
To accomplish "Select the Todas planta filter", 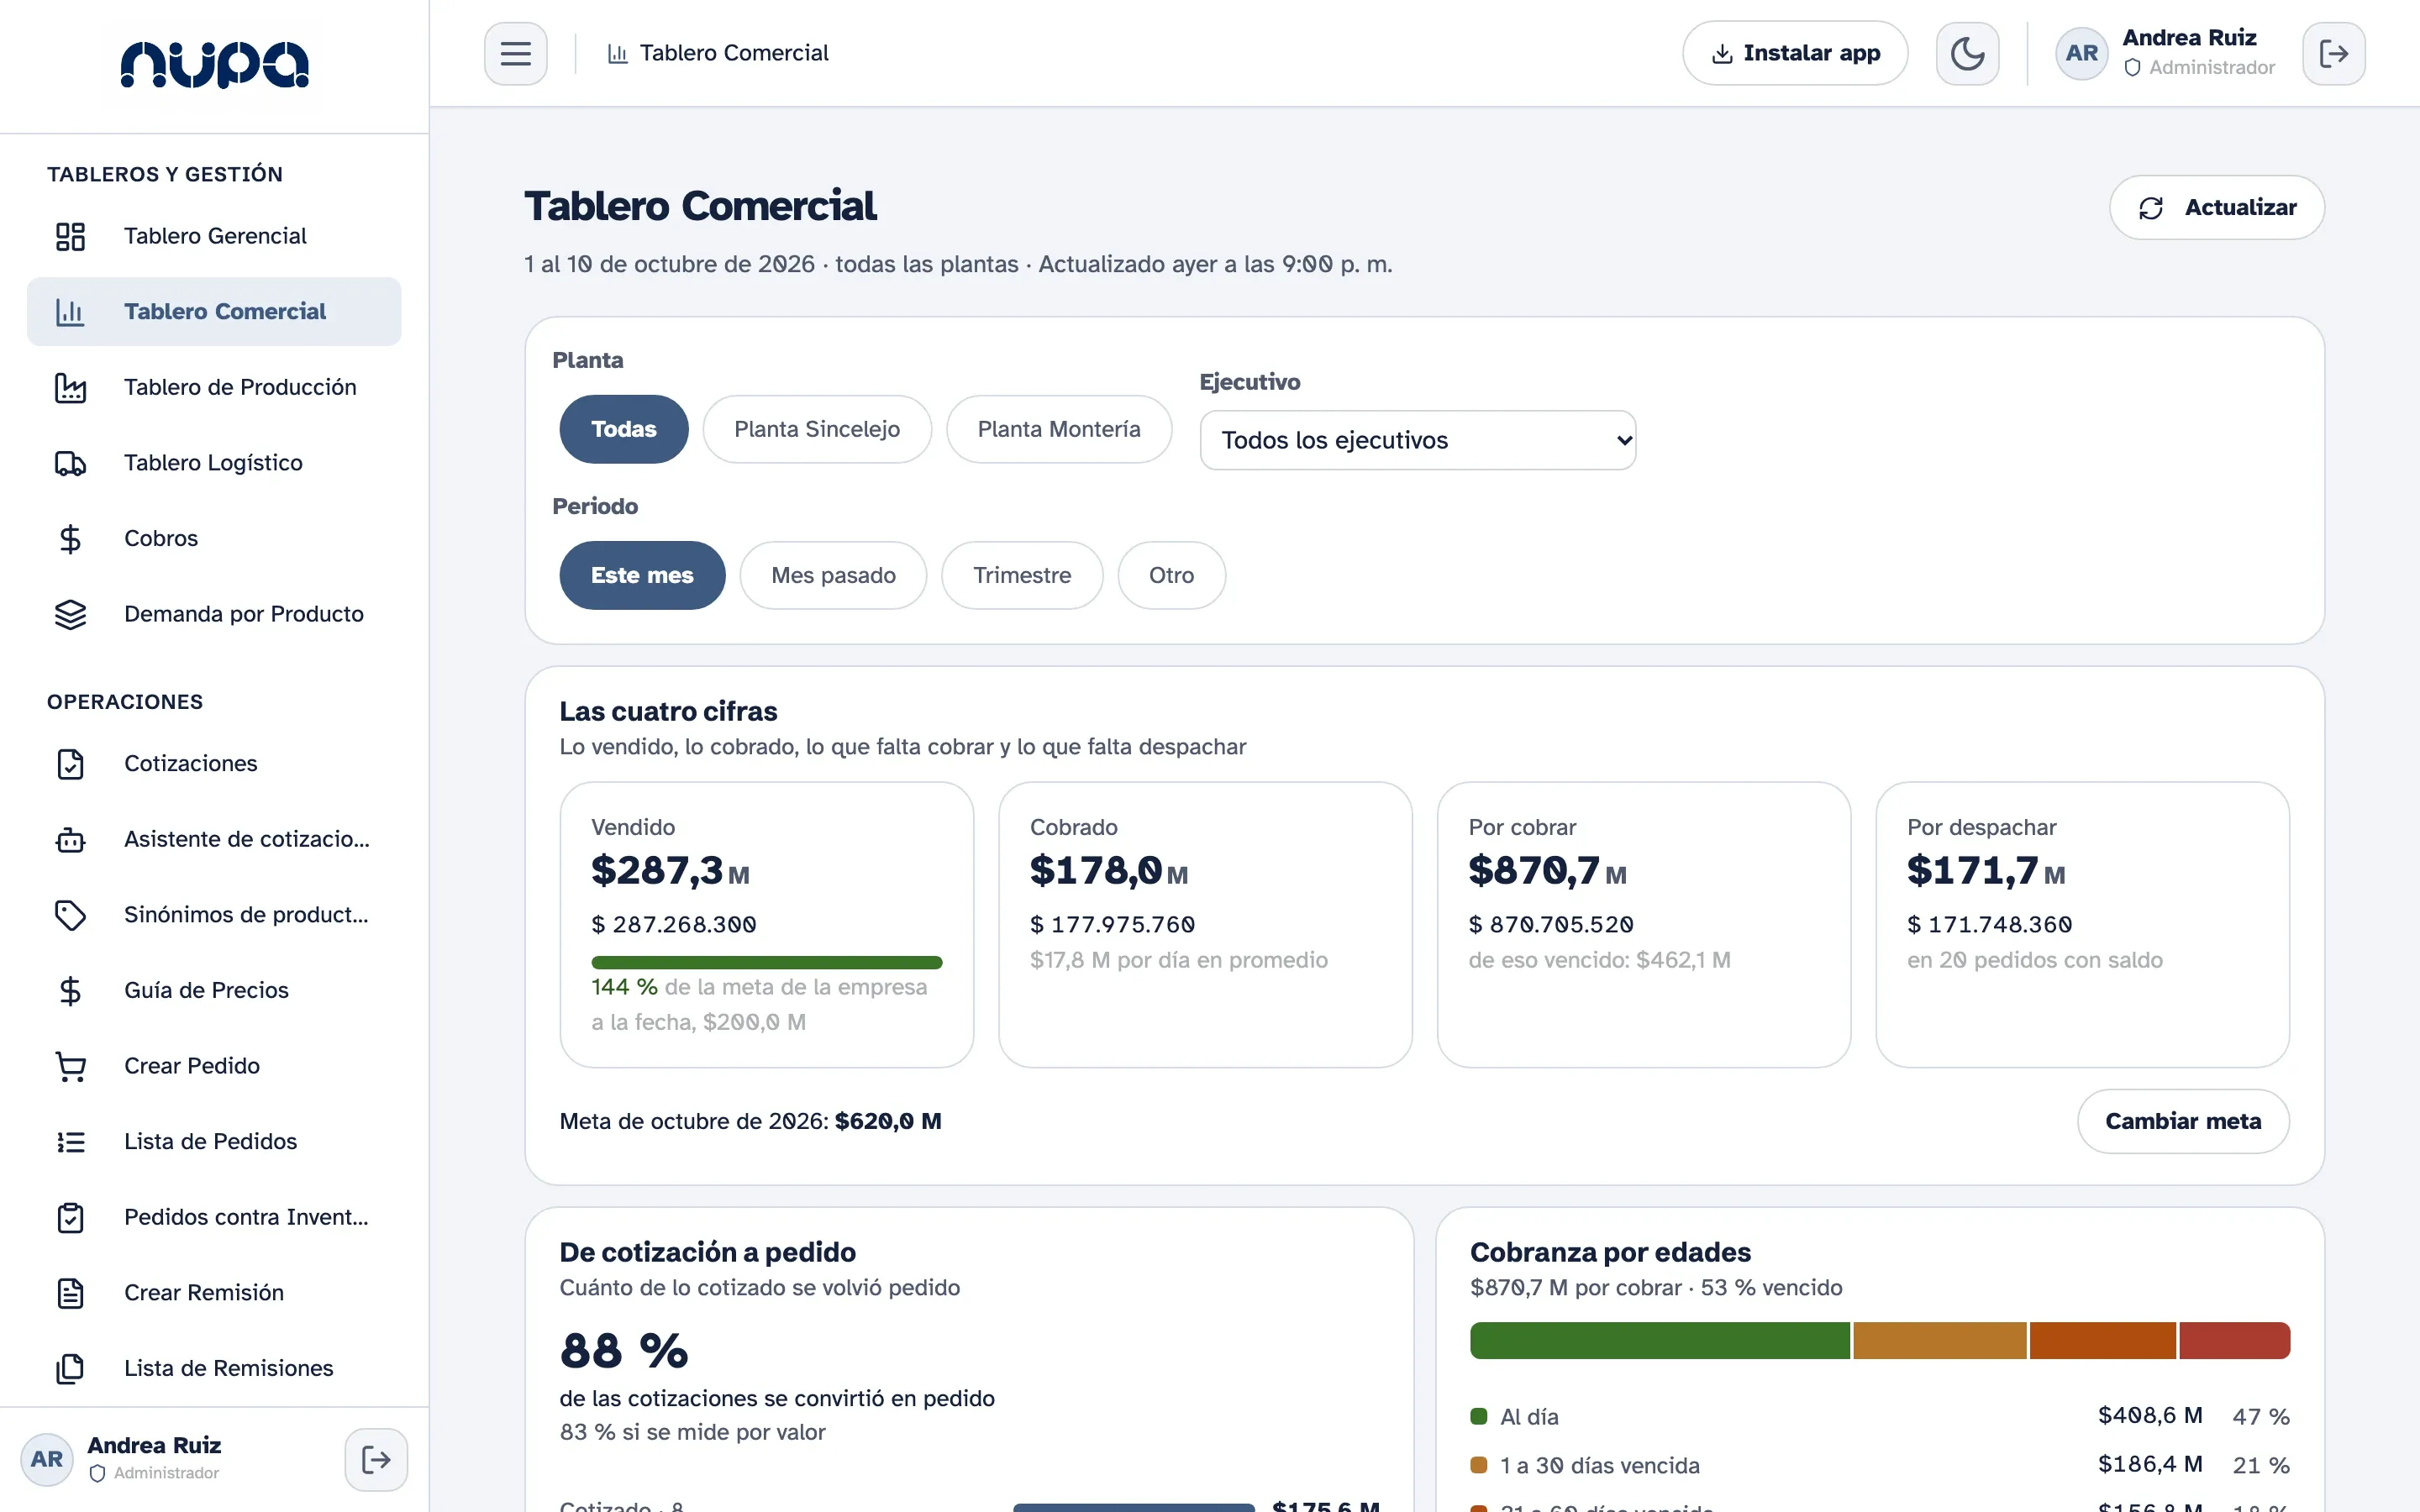I will (624, 429).
